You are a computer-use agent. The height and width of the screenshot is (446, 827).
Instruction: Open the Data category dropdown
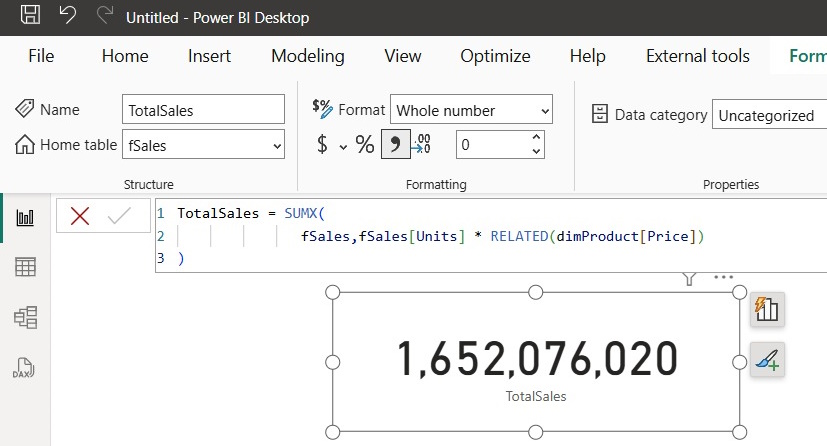770,114
